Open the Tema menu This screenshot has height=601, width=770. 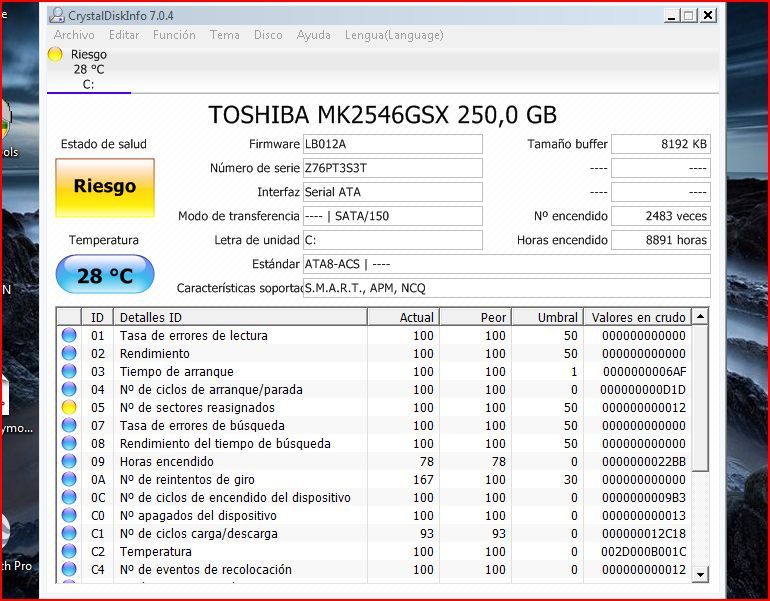224,35
